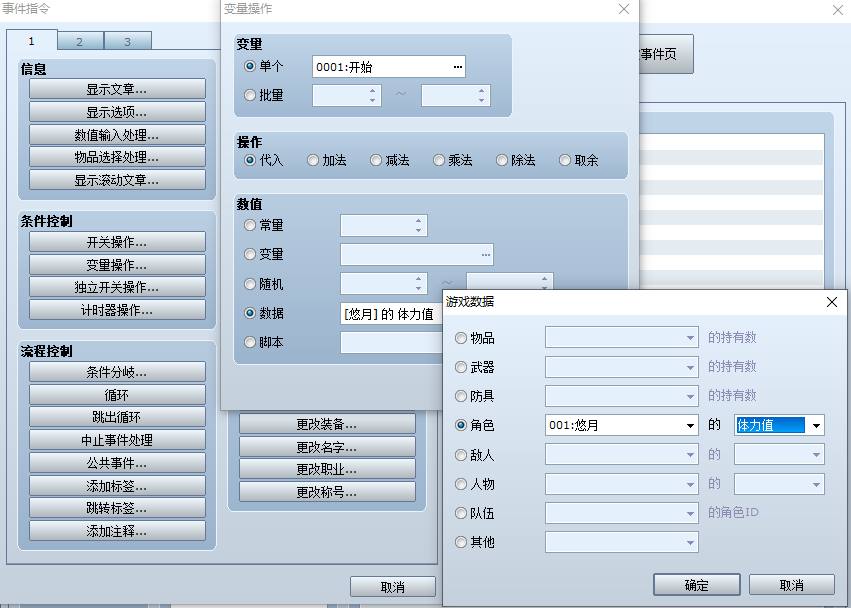The height and width of the screenshot is (608, 851).
Task: Click the 开关操作 command button
Action: [x=117, y=242]
